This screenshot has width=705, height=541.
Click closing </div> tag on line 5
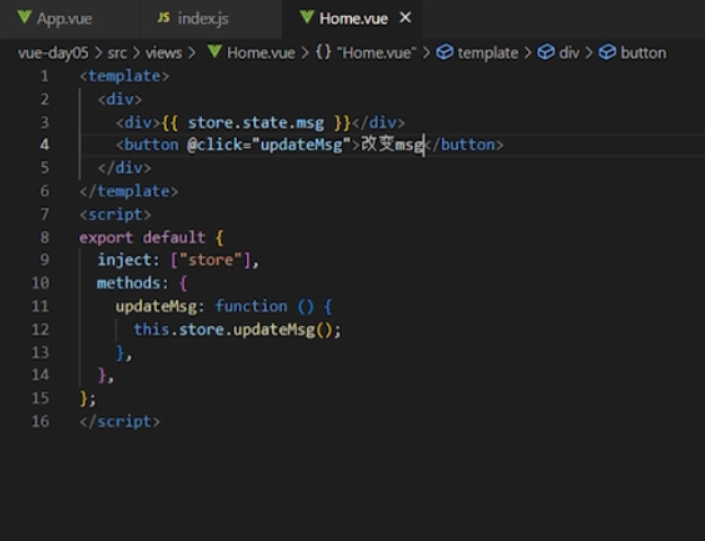coord(125,168)
